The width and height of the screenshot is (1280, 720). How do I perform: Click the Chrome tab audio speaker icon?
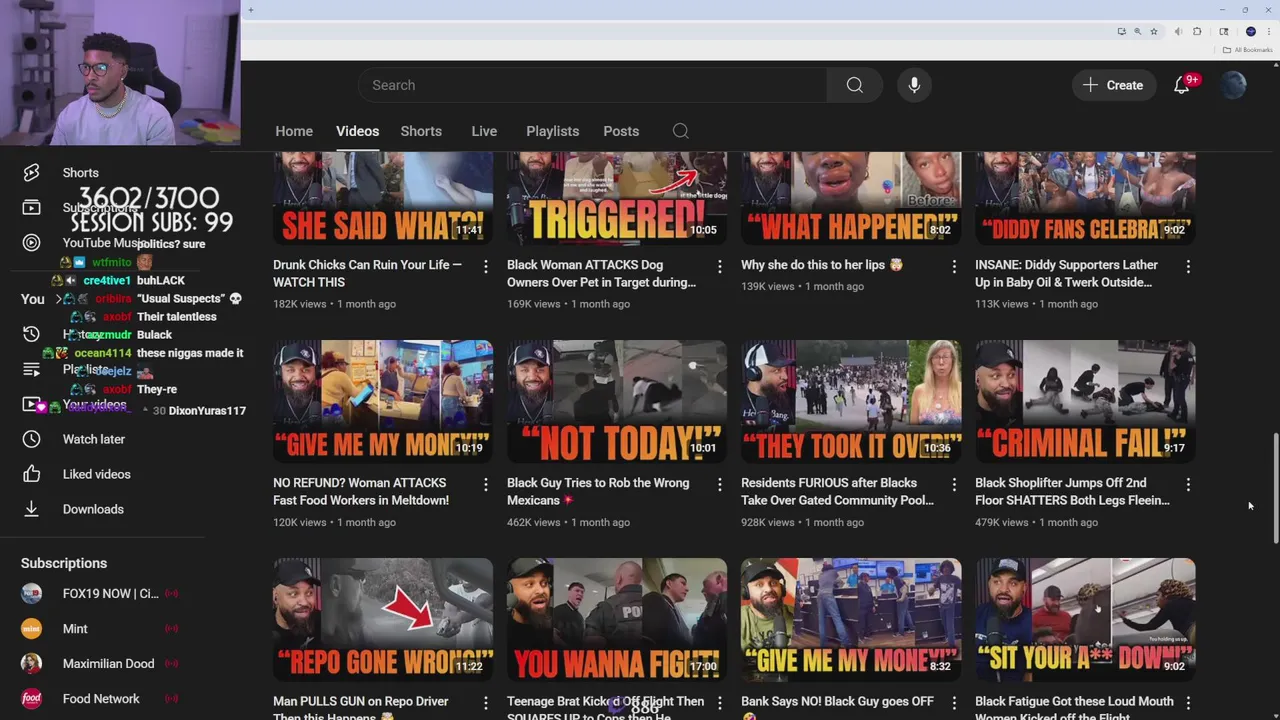click(1179, 32)
